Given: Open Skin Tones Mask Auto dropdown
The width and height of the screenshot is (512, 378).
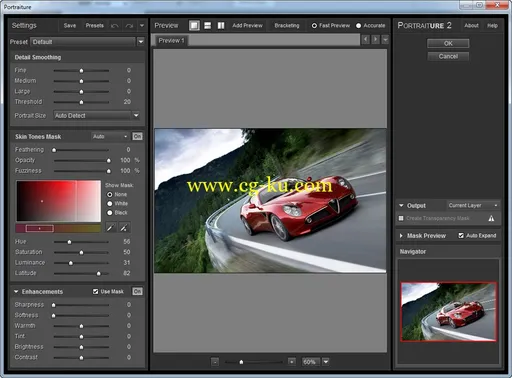Looking at the screenshot, I should point(110,136).
